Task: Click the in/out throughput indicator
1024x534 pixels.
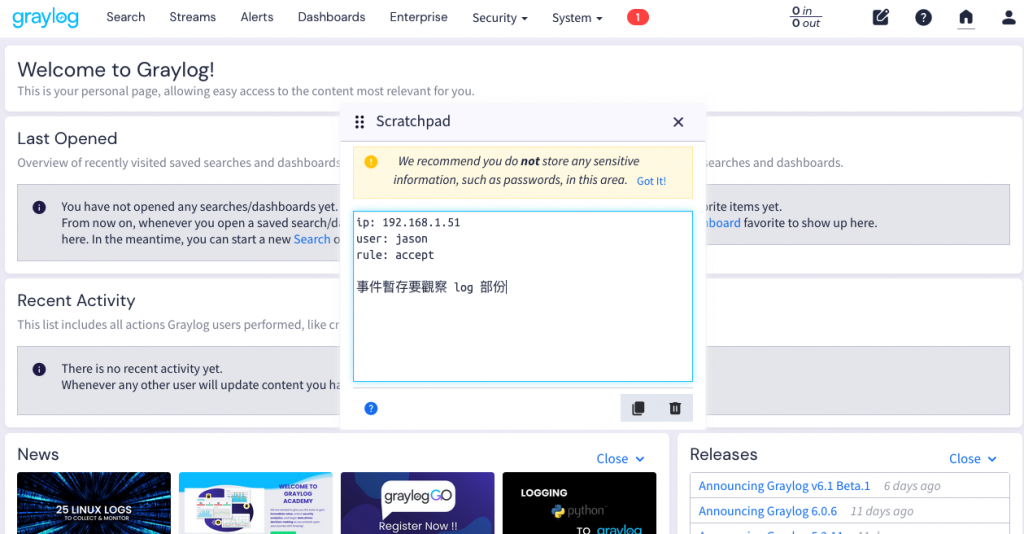Action: 805,17
